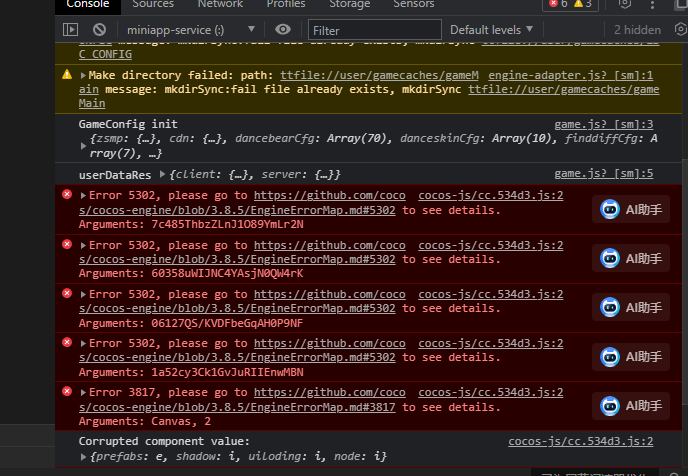Open AI助手 for error 06127QS/KVDFbeGqAH0P9NF
Screen dimensions: 688x476
(631, 308)
